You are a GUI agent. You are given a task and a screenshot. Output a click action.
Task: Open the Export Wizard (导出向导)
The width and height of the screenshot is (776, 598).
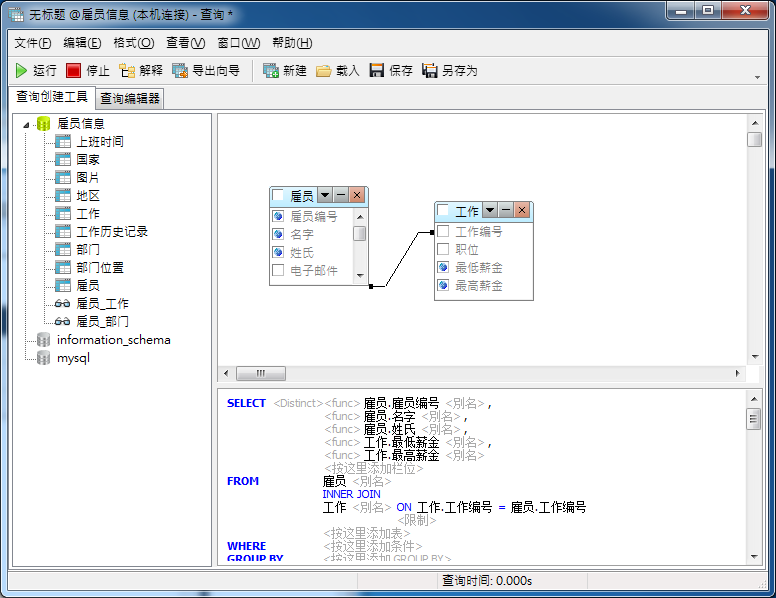[181, 71]
